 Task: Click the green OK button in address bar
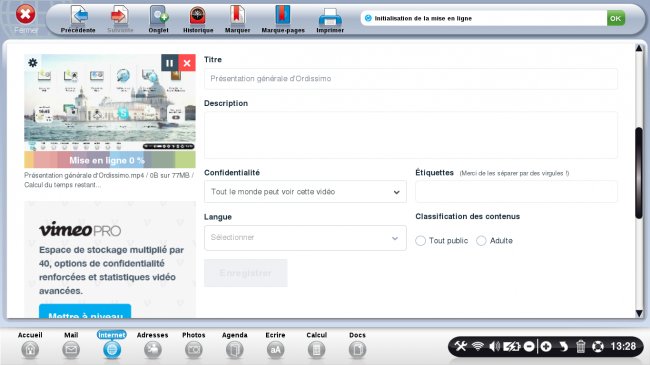(x=616, y=18)
